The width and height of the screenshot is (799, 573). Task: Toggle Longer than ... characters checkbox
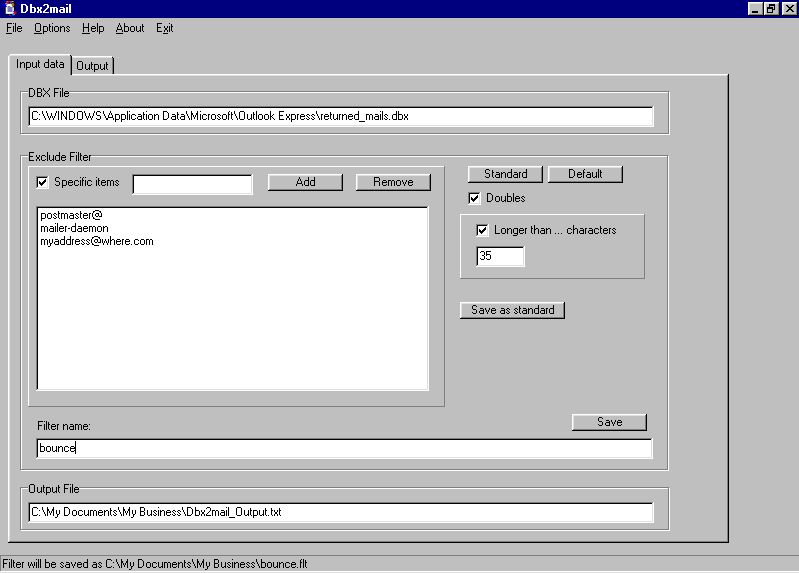click(482, 230)
